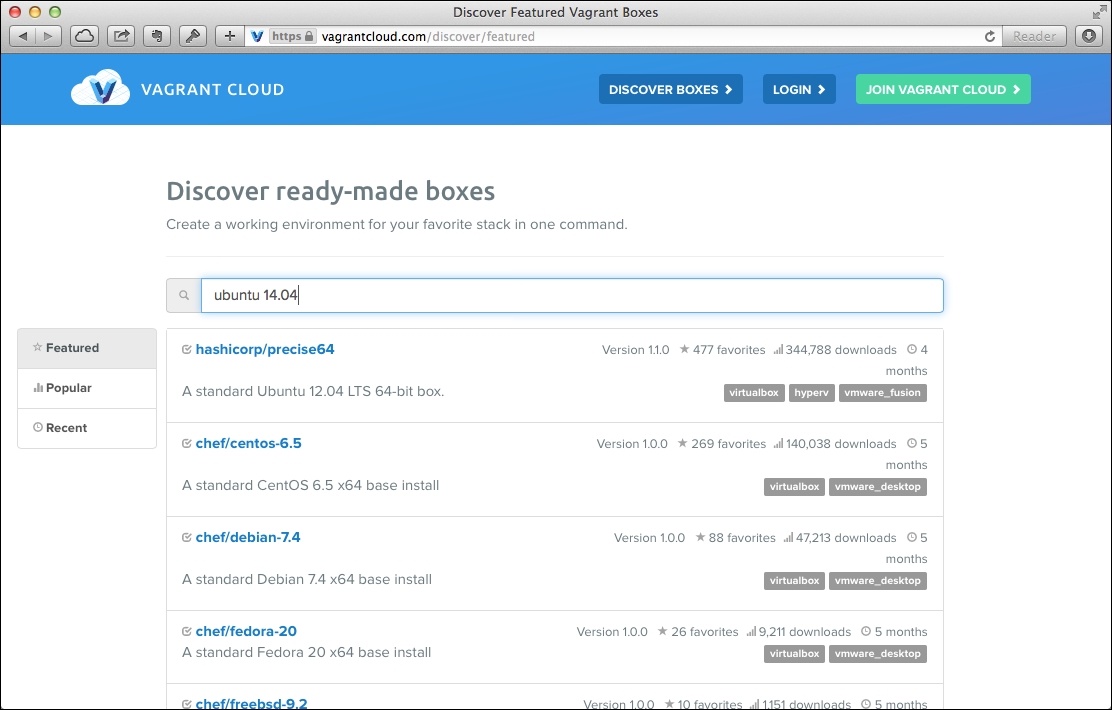
Task: Click the hand-shaped toolbar extension icon
Action: tap(157, 36)
